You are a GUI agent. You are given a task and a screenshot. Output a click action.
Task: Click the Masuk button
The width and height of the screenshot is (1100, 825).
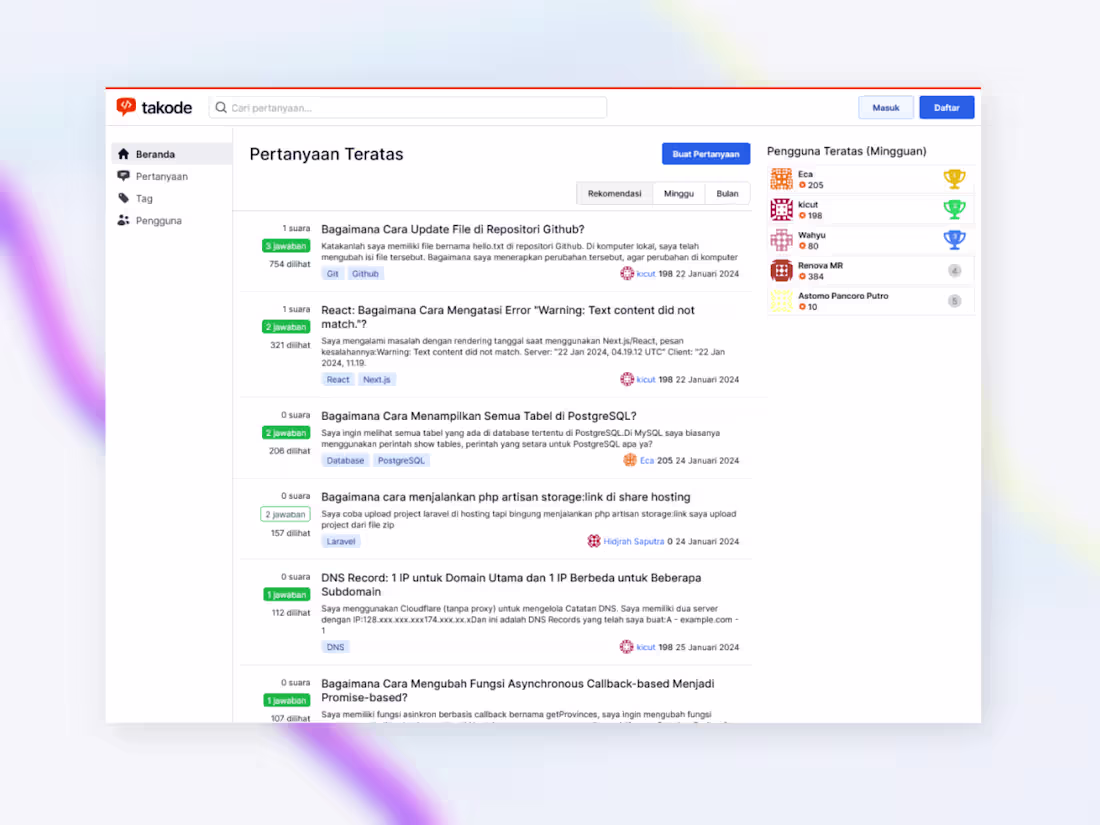885,107
